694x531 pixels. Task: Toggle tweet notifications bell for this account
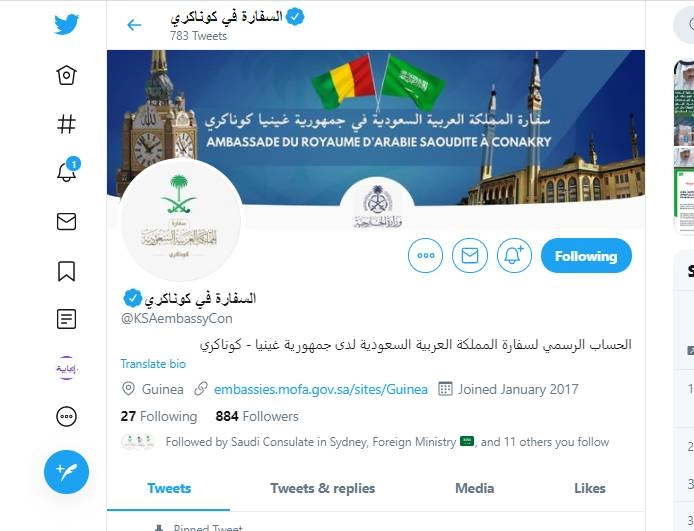[514, 255]
